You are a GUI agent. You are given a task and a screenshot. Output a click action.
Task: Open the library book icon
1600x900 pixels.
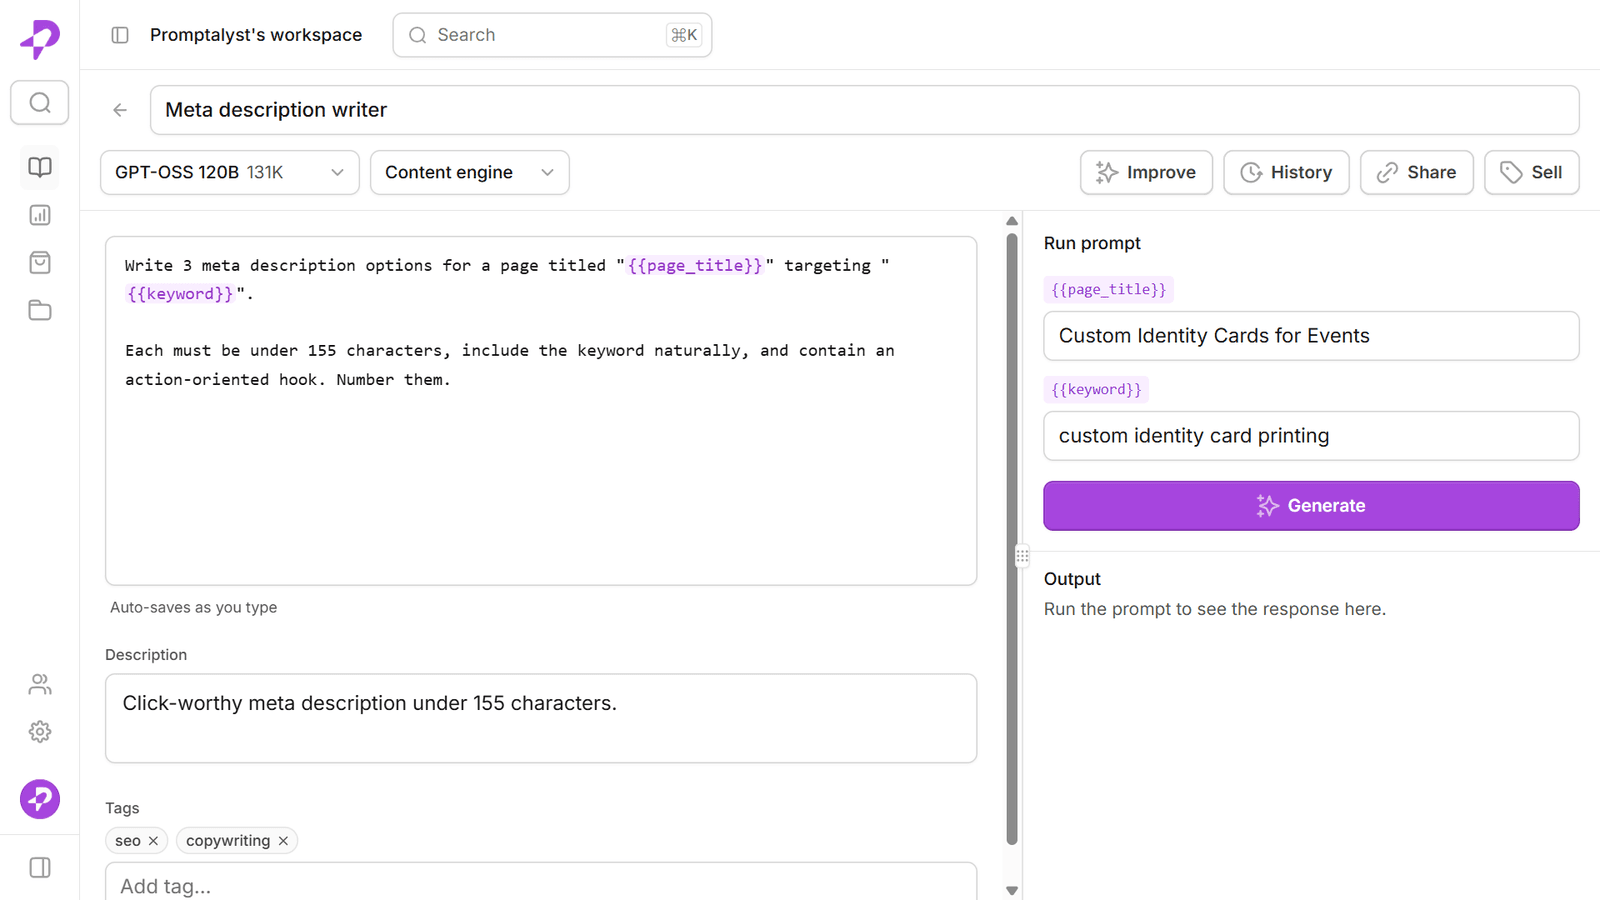pos(40,167)
